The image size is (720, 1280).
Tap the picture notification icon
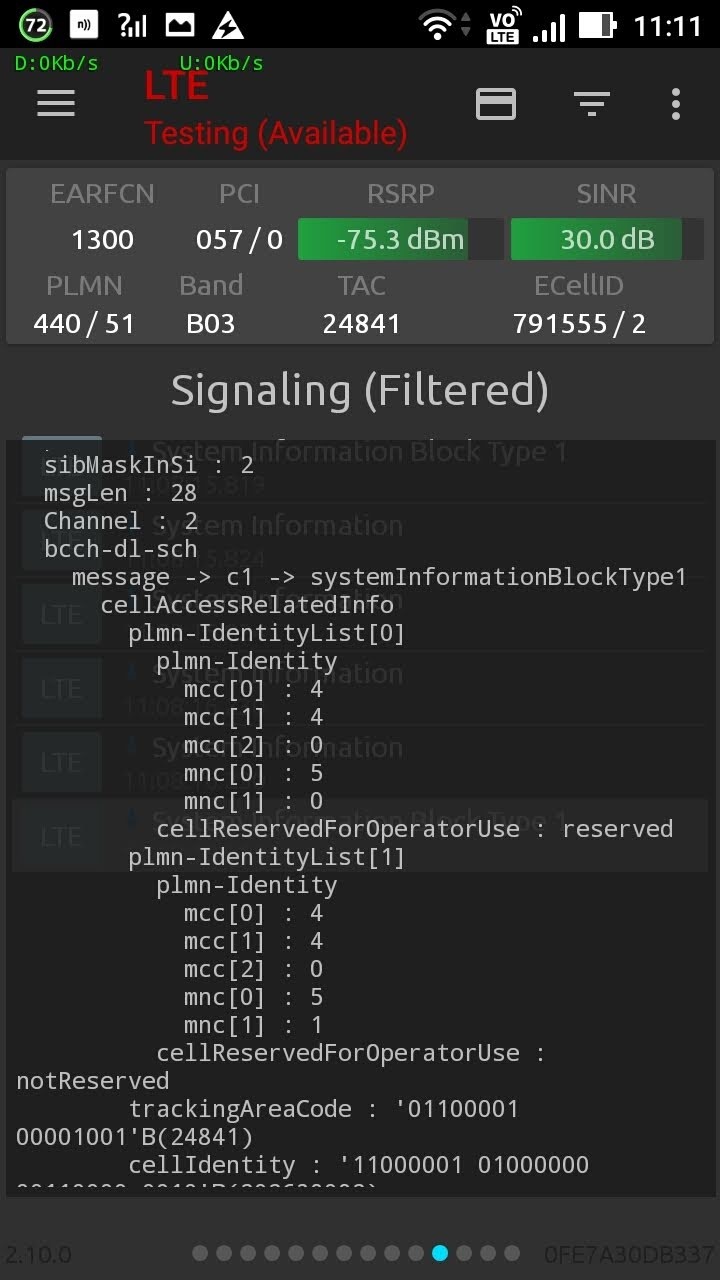click(x=180, y=25)
